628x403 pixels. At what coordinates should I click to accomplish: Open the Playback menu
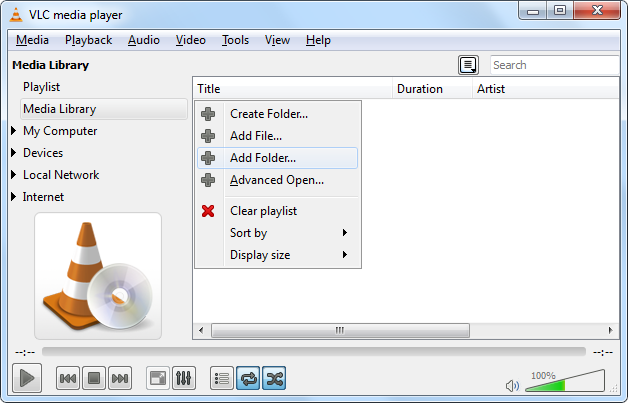point(88,40)
